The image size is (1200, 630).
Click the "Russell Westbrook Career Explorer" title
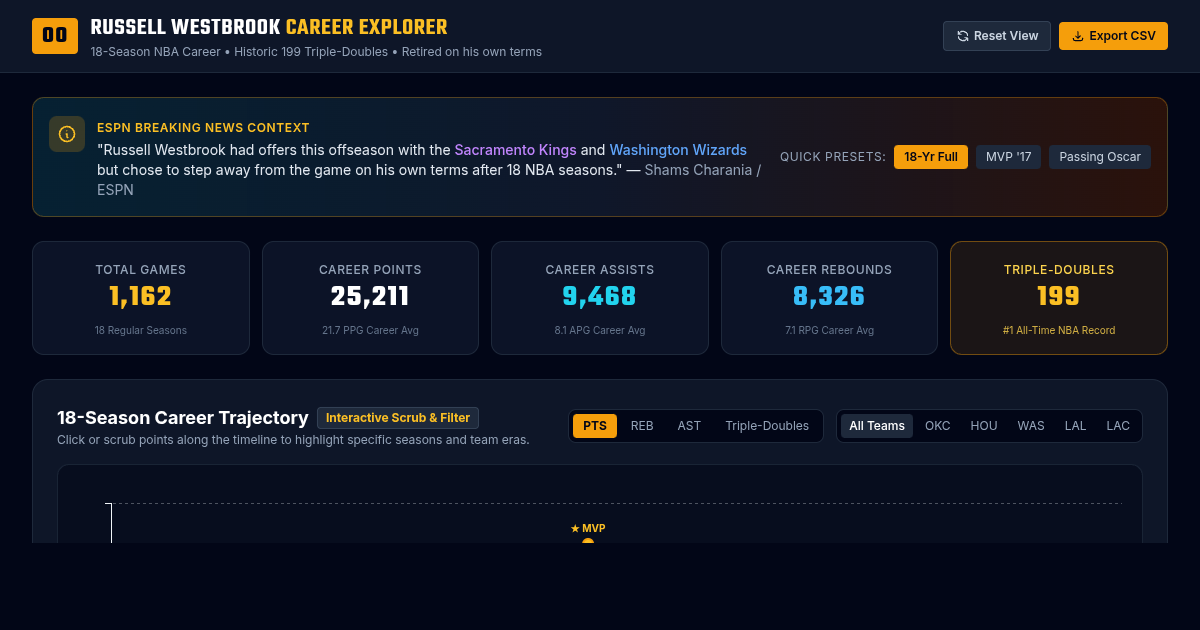click(x=269, y=28)
